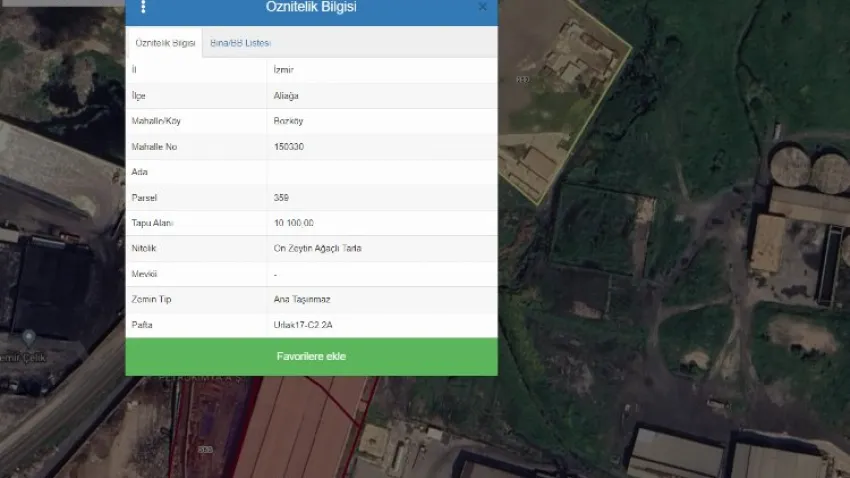Select the Parsel value 359
Screen dimensions: 850x478
point(281,198)
